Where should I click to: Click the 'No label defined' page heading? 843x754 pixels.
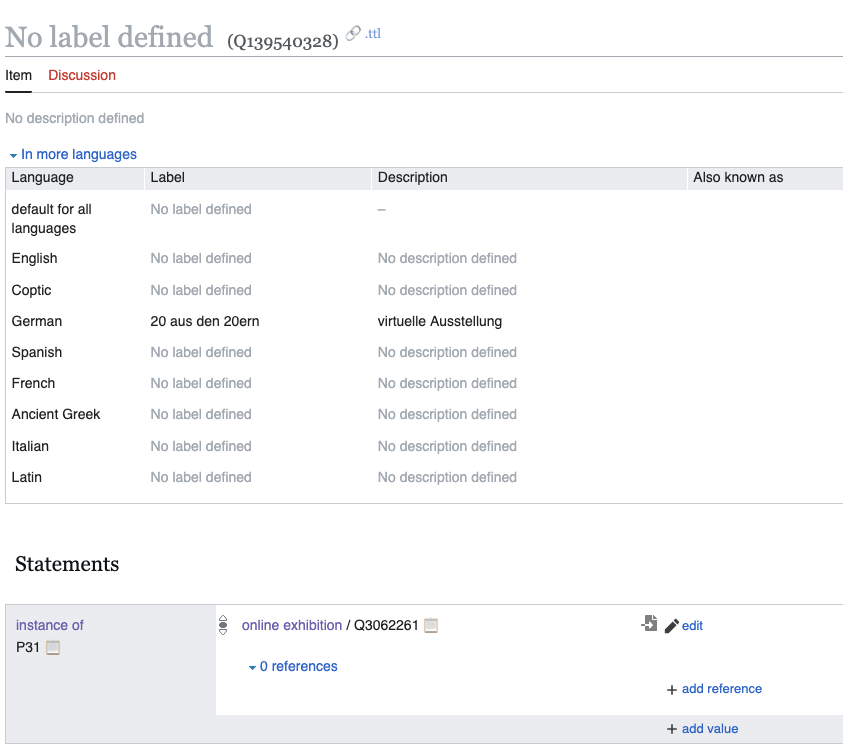[x=109, y=37]
